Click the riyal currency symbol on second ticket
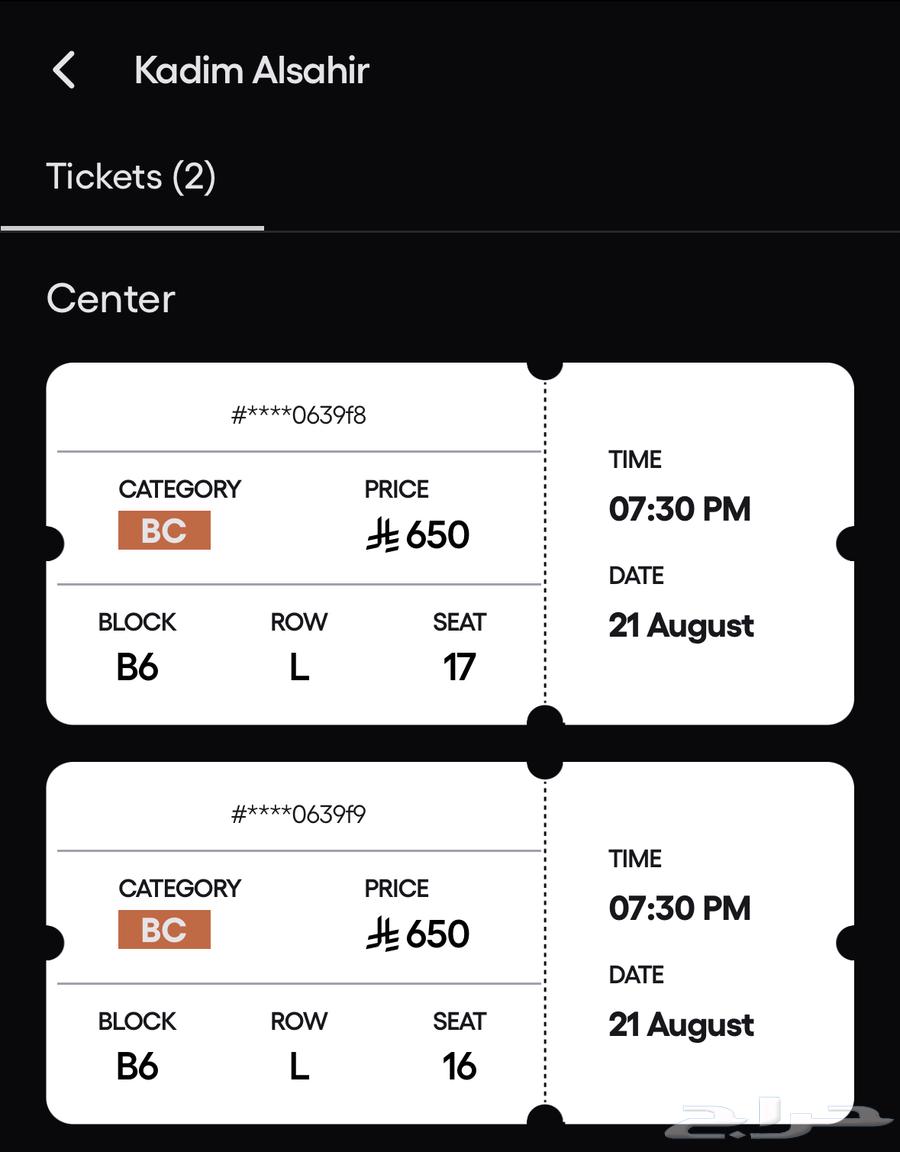The height and width of the screenshot is (1152, 900). pyautogui.click(x=382, y=935)
